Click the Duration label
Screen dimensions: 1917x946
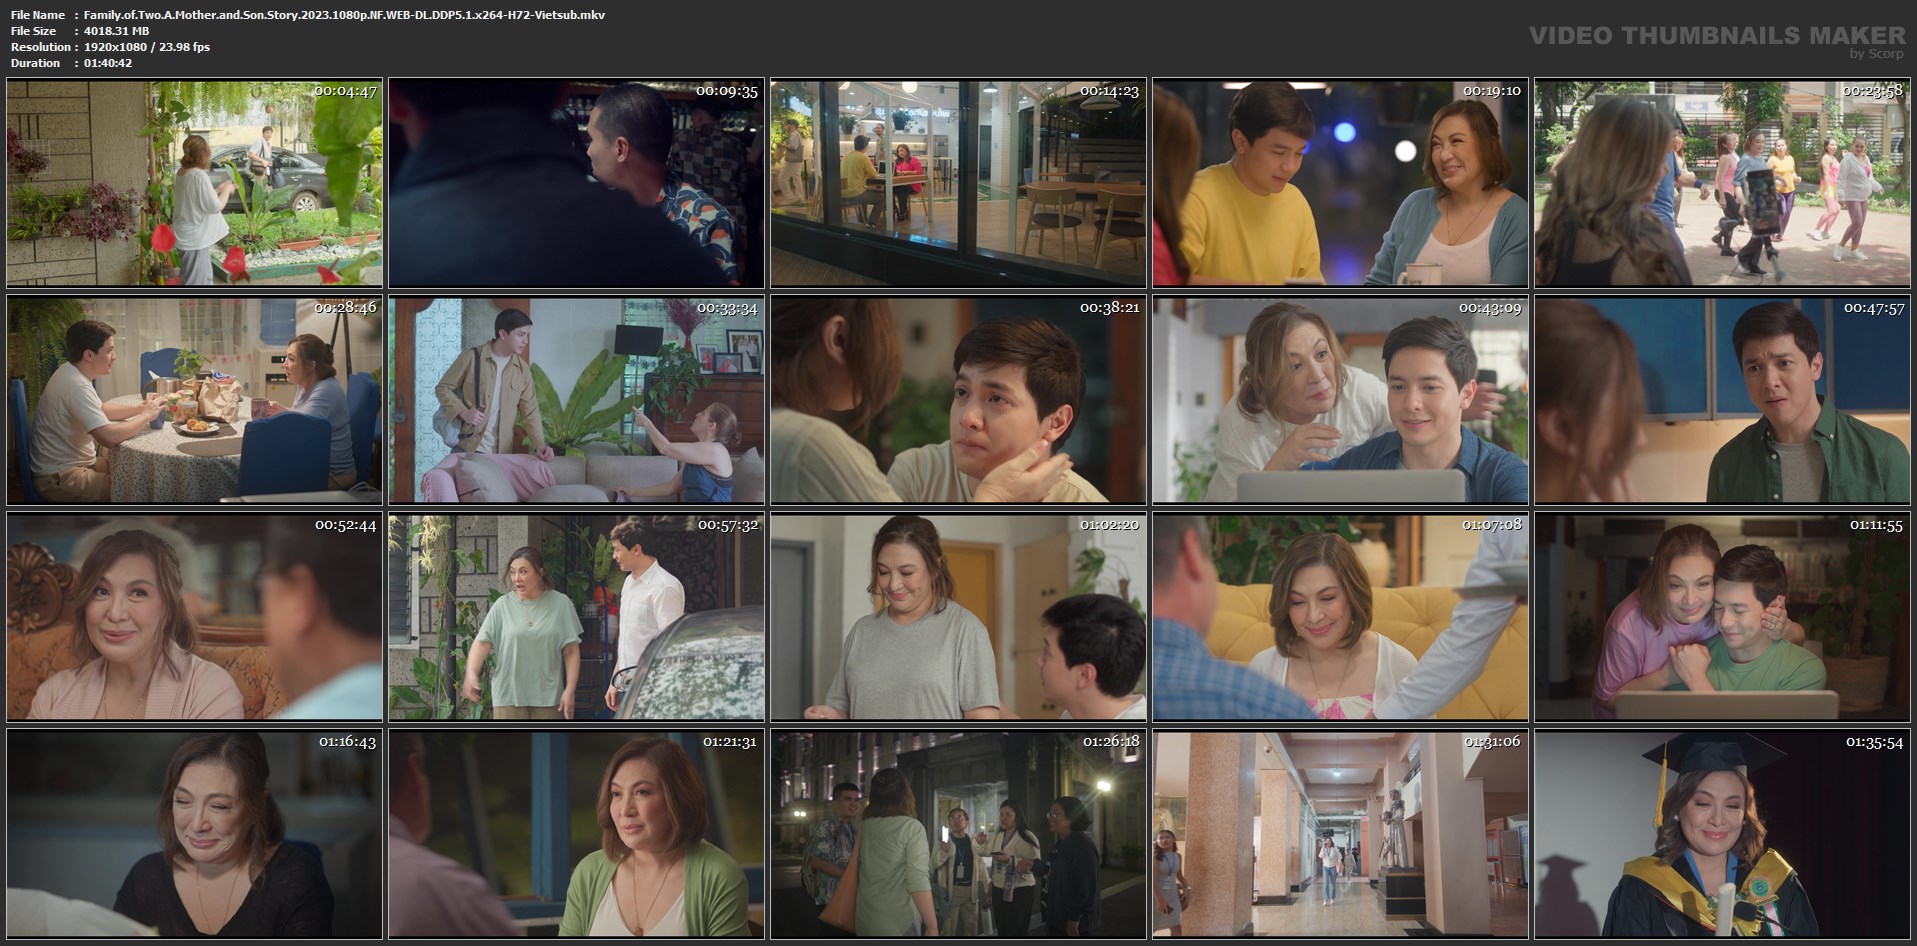pyautogui.click(x=35, y=63)
